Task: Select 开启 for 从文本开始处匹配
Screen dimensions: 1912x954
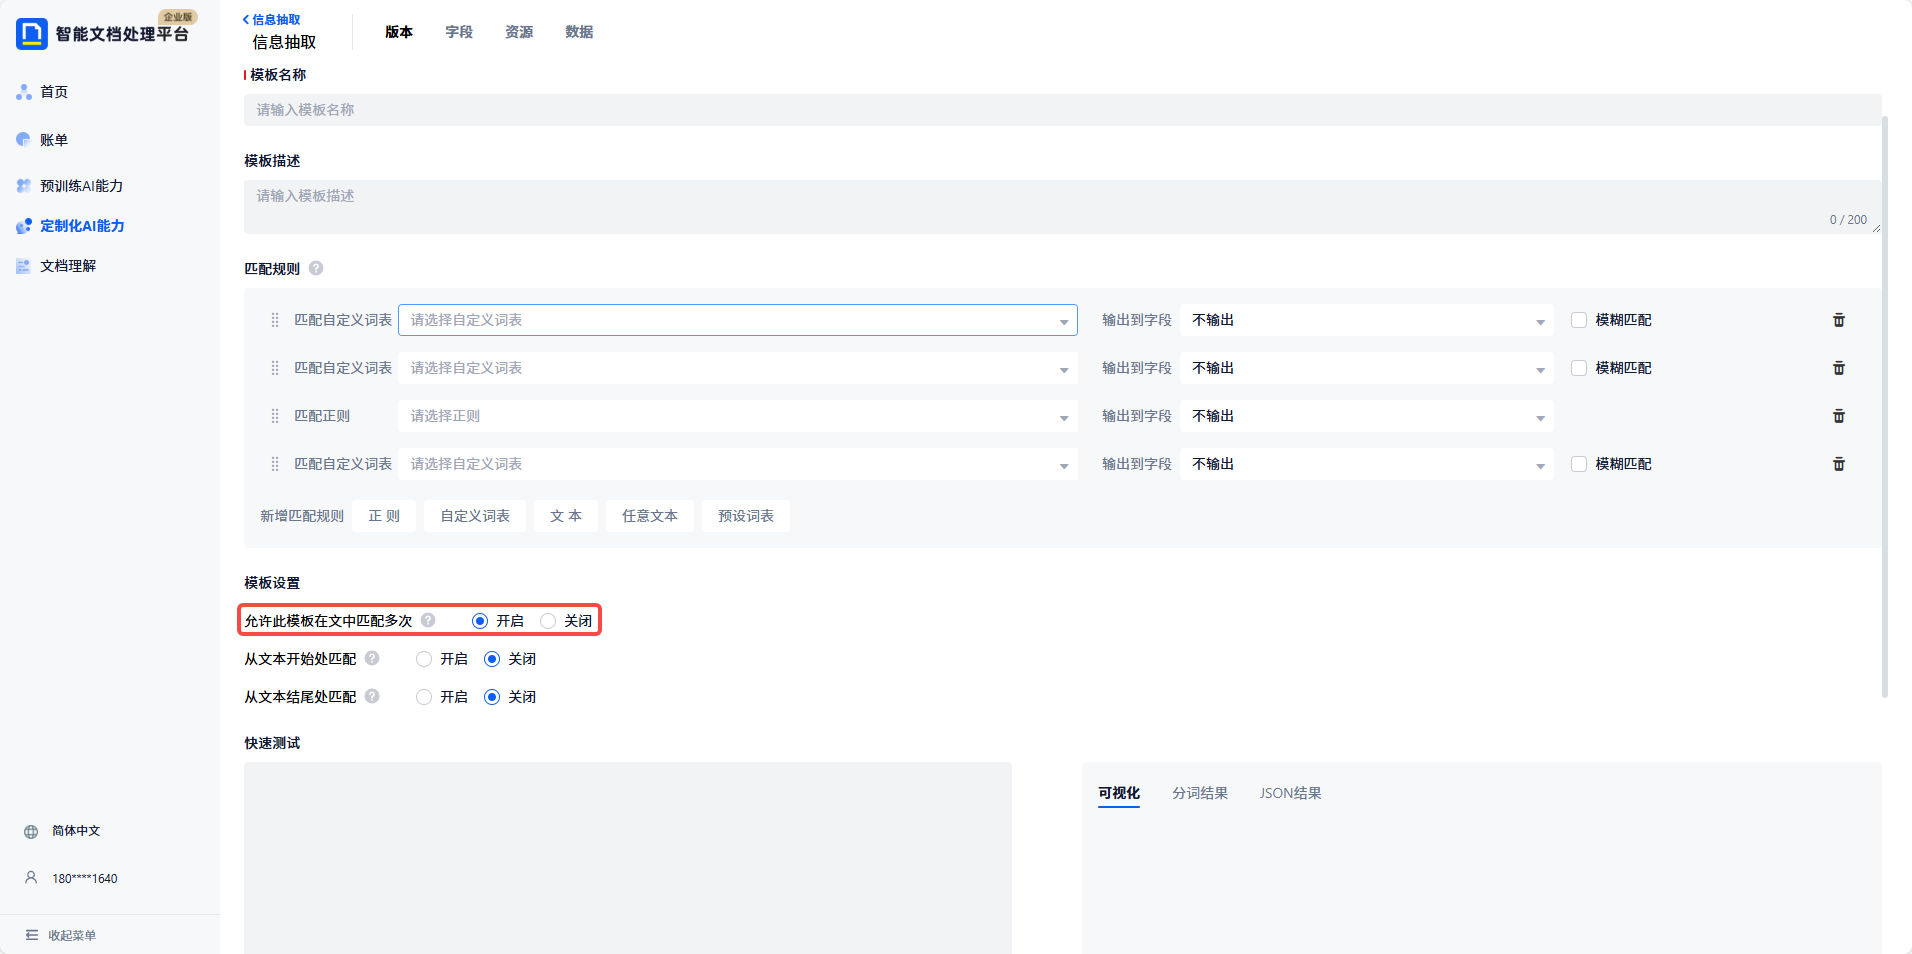Action: coord(424,659)
